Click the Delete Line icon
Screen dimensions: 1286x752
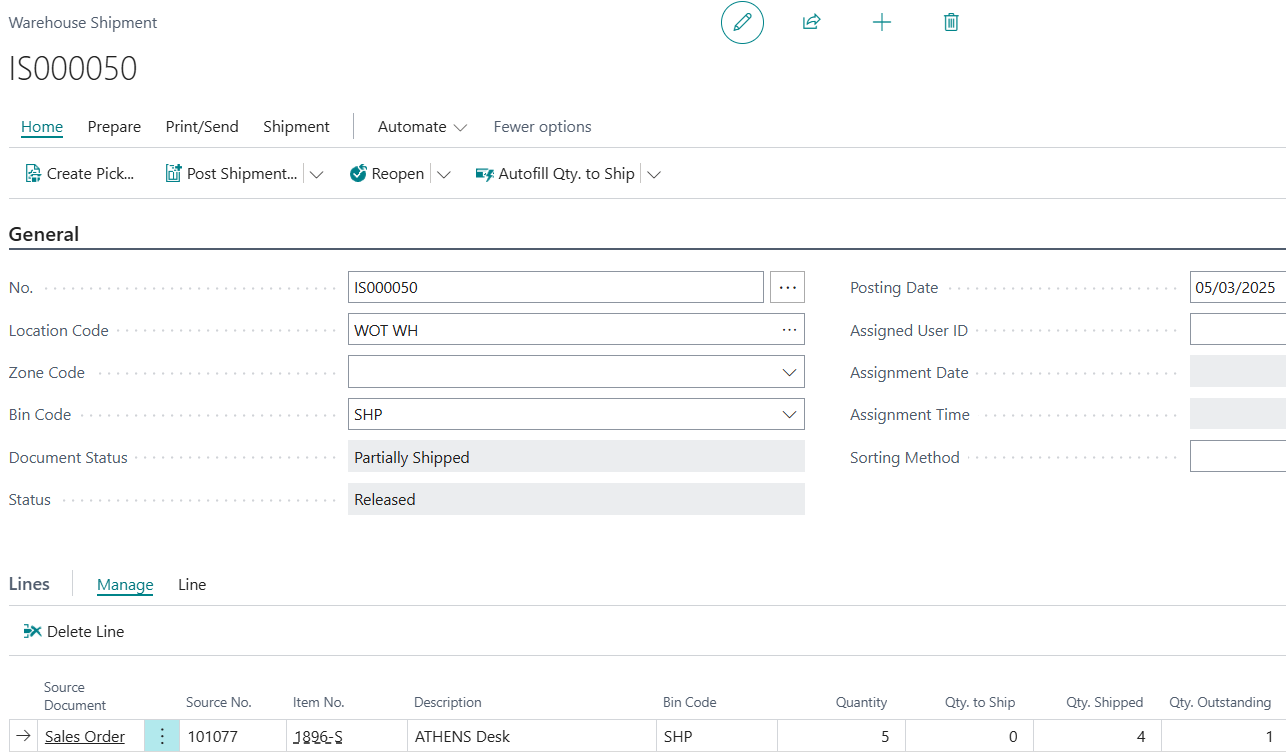point(32,631)
